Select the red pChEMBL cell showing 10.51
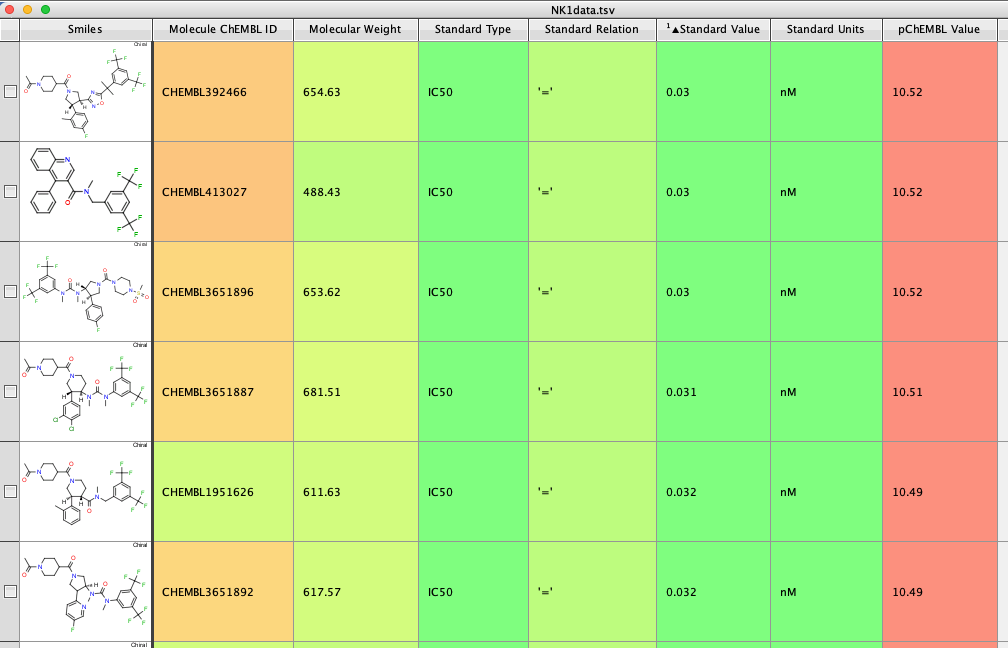The height and width of the screenshot is (648, 1008). (x=939, y=392)
